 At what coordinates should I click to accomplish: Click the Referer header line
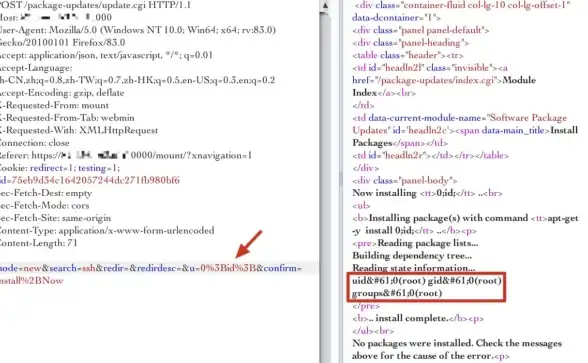pos(126,155)
